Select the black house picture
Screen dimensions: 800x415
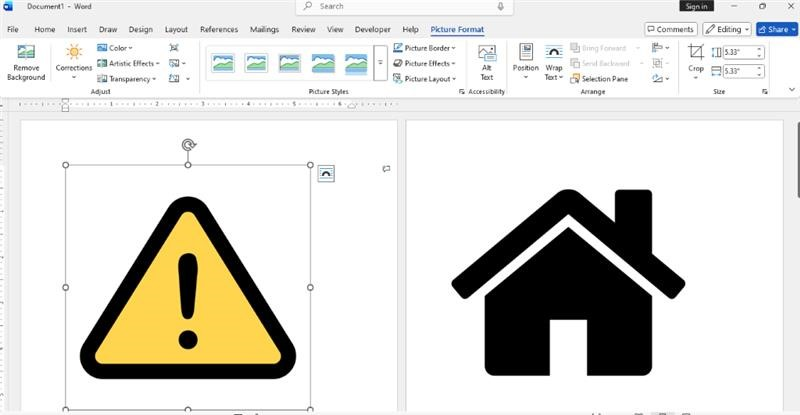pos(568,283)
